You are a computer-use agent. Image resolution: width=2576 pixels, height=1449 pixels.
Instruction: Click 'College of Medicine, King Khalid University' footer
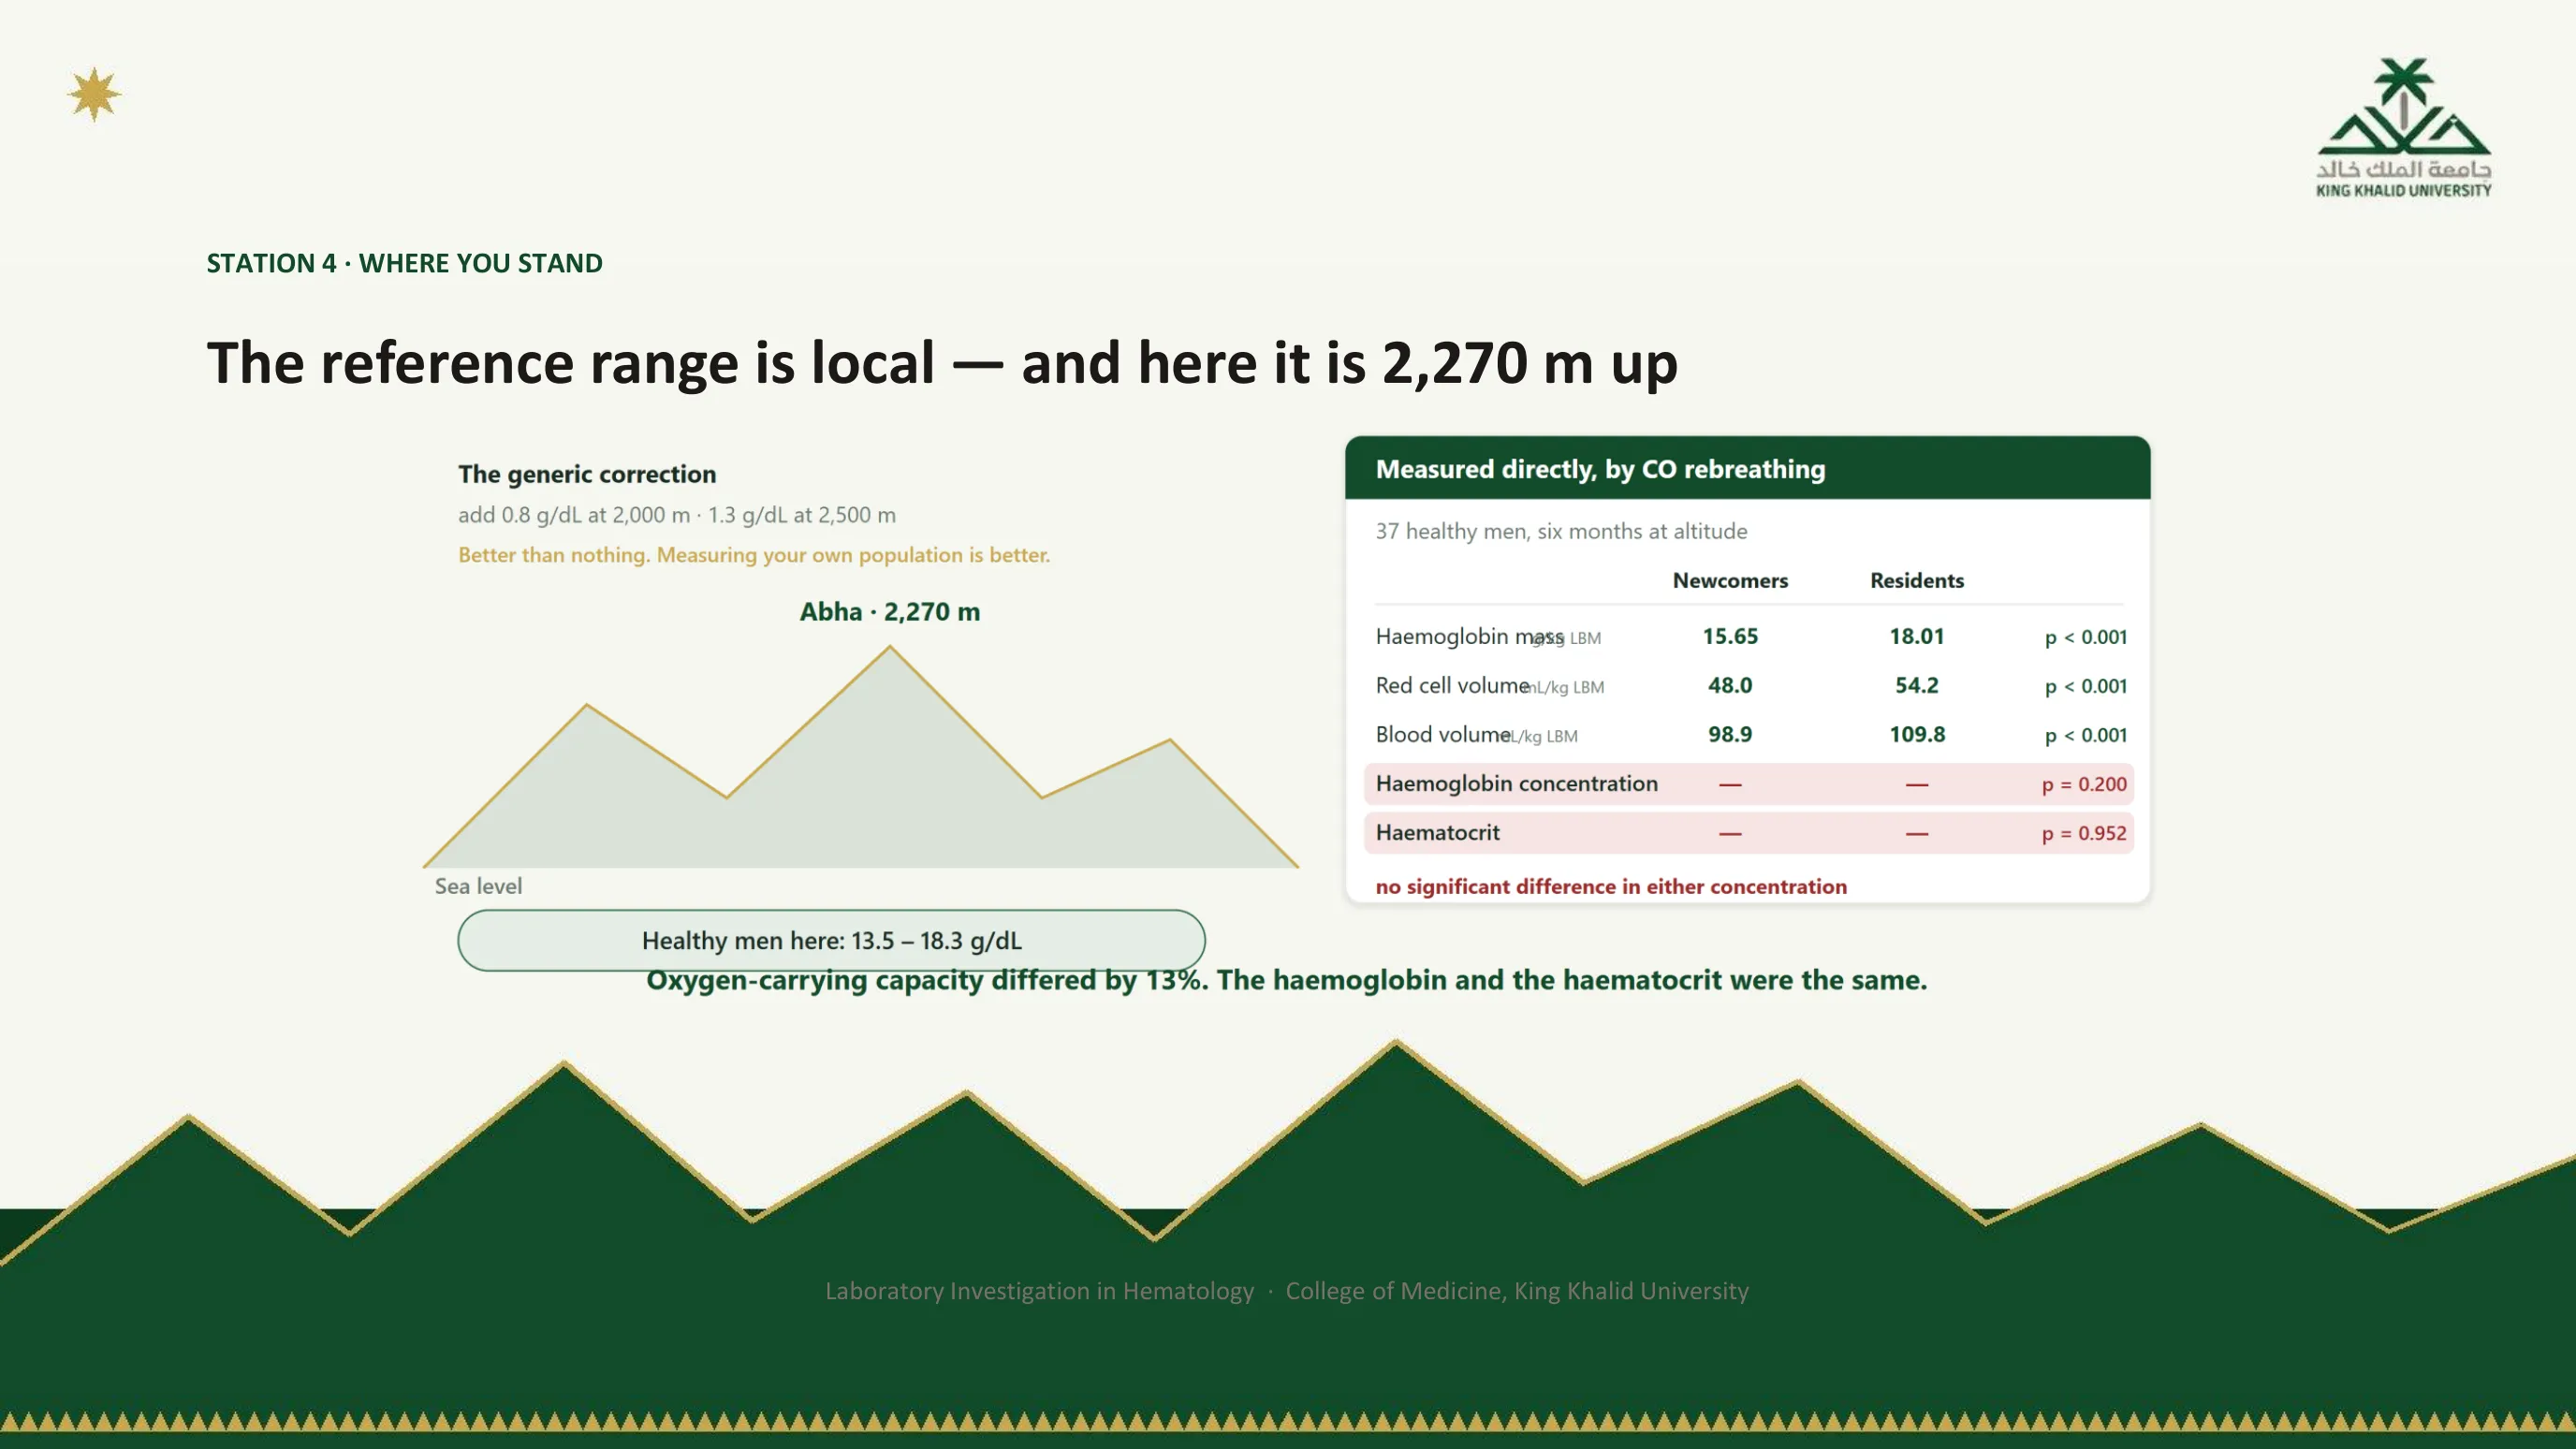[x=1517, y=1291]
